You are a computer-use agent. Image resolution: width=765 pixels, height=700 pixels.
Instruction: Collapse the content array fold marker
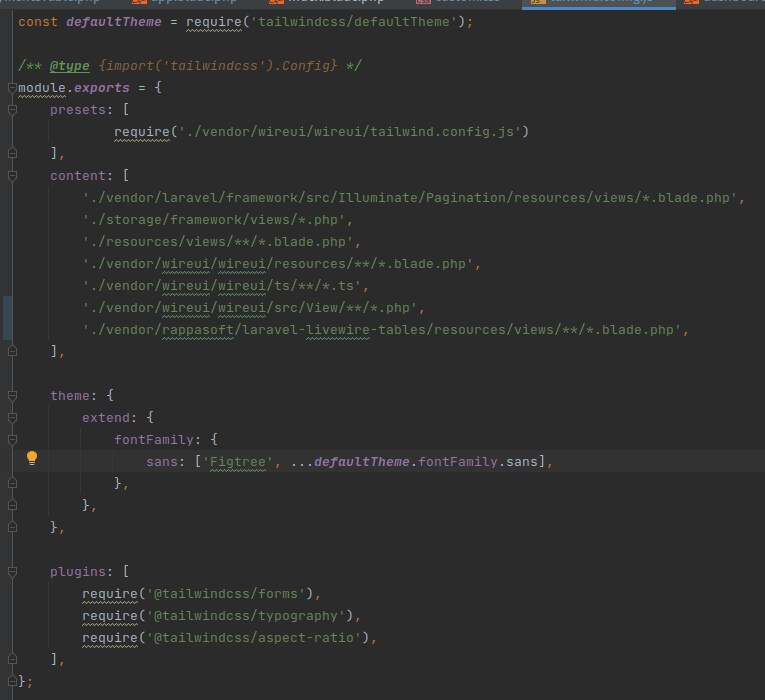(x=13, y=176)
